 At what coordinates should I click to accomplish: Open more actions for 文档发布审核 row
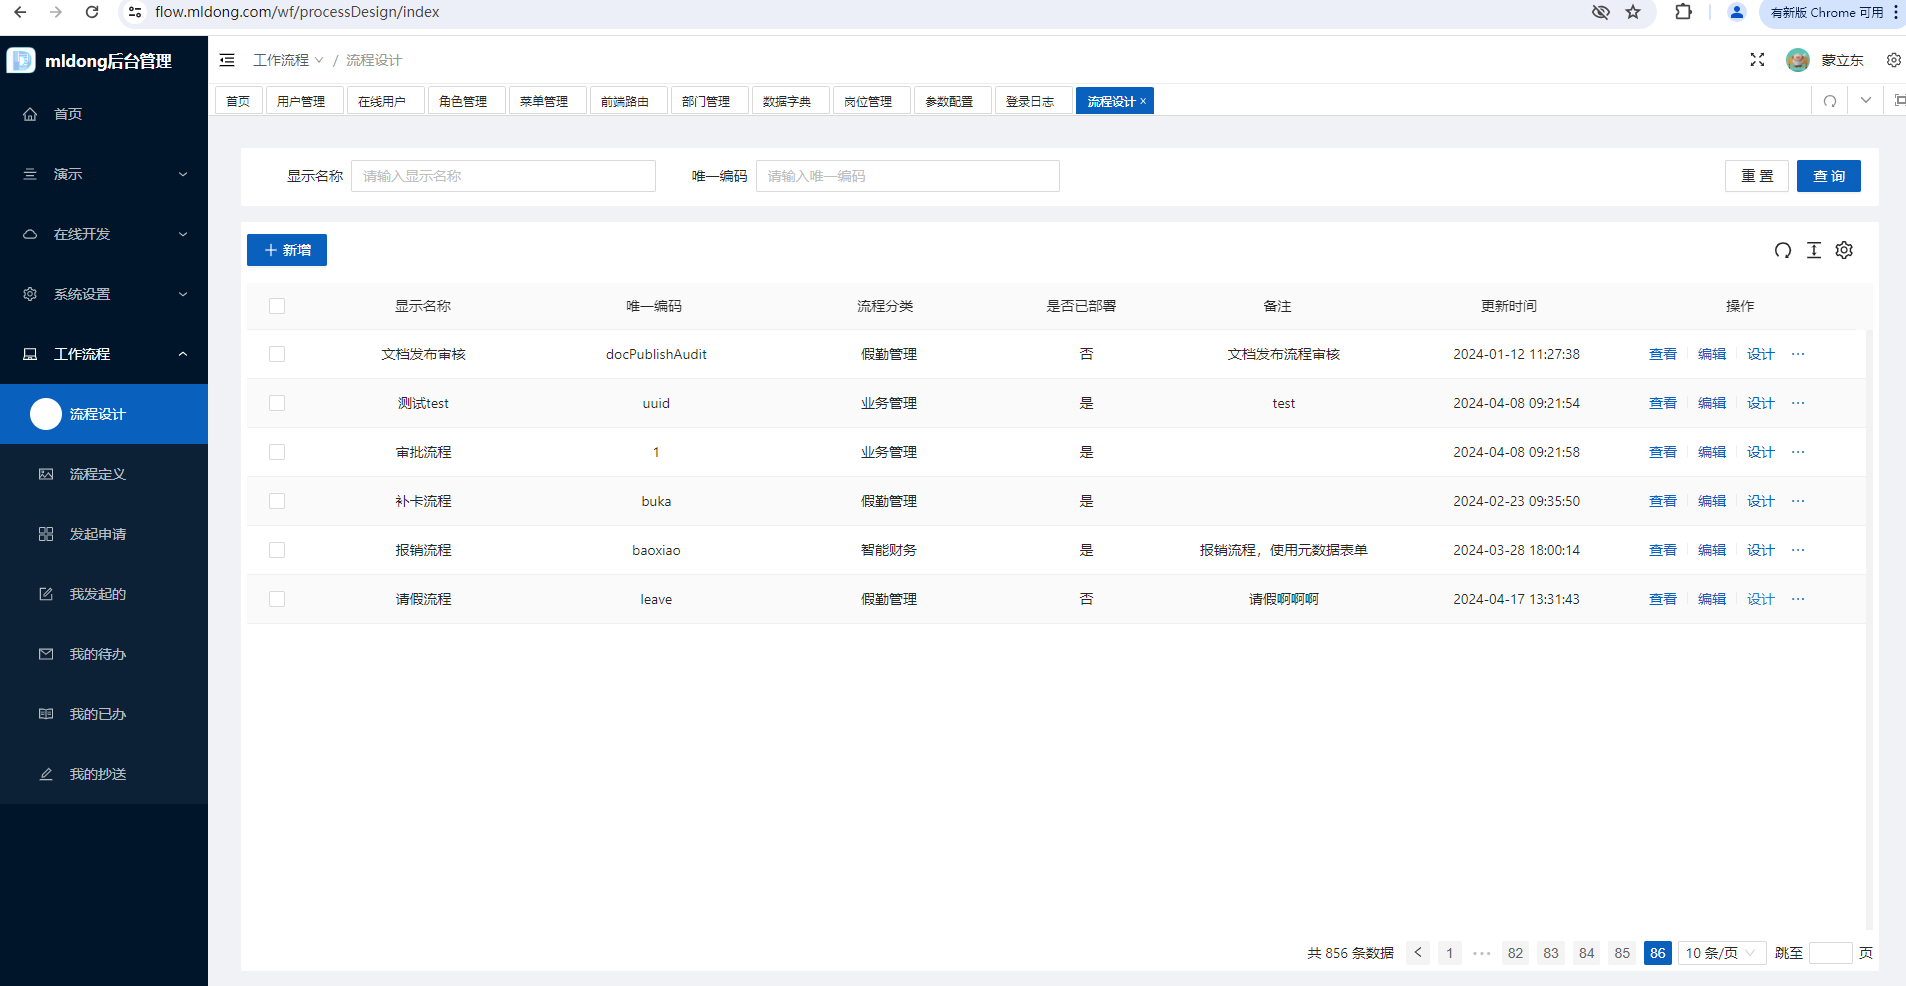(x=1798, y=354)
